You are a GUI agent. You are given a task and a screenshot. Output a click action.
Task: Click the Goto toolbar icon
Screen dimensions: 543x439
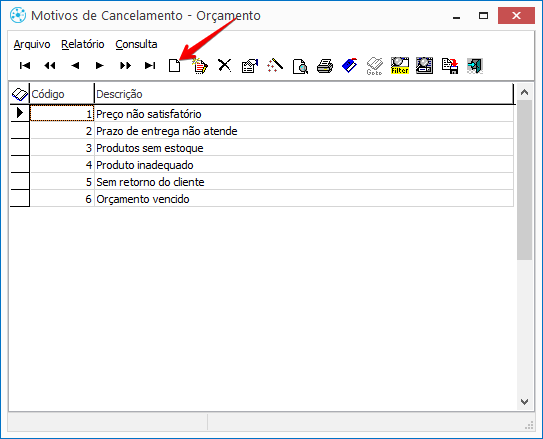tap(375, 66)
